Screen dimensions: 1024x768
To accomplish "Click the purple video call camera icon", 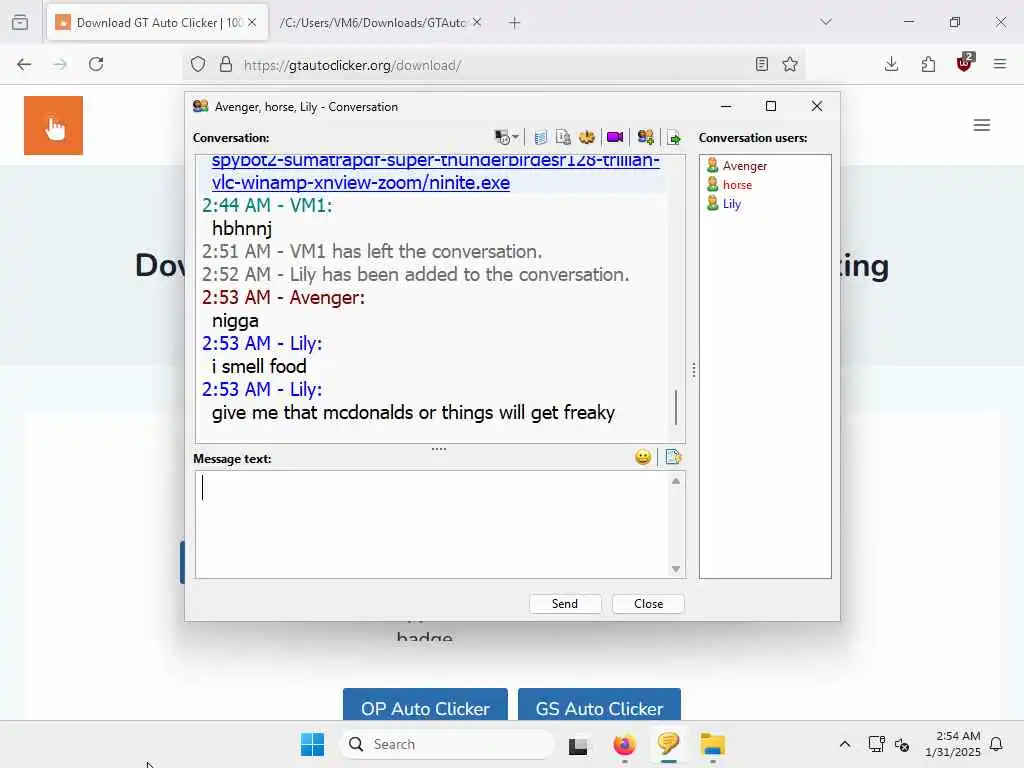I will pos(615,137).
